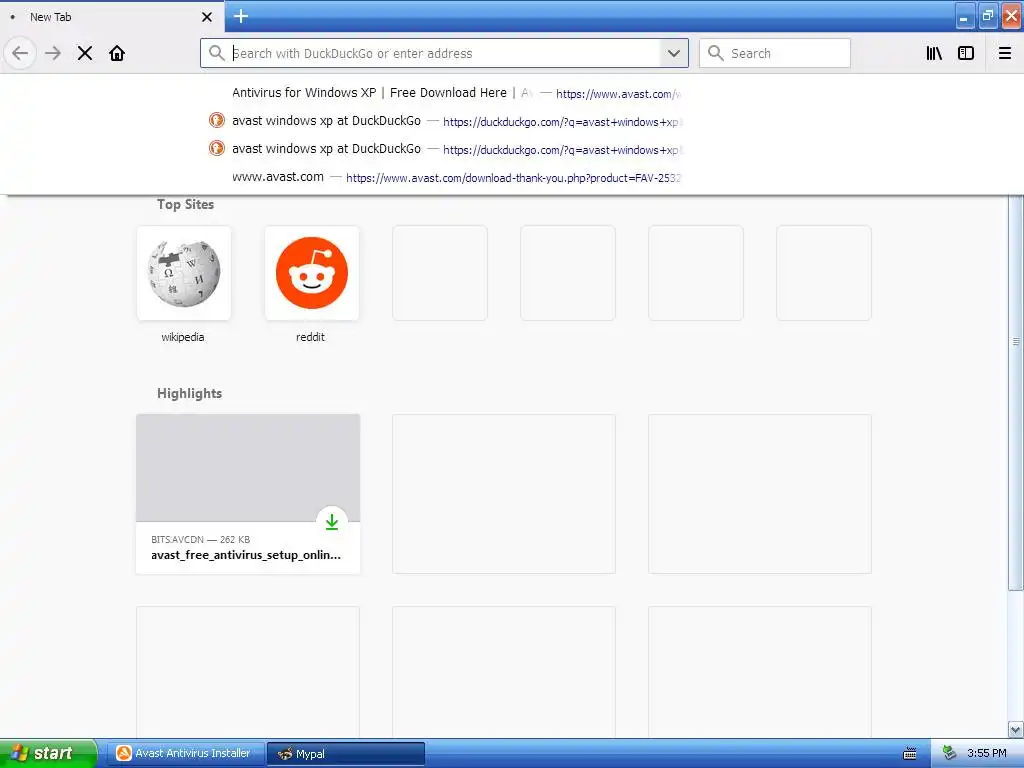The image size is (1024, 768).
Task: Click inside the Search box
Action: pyautogui.click(x=775, y=53)
